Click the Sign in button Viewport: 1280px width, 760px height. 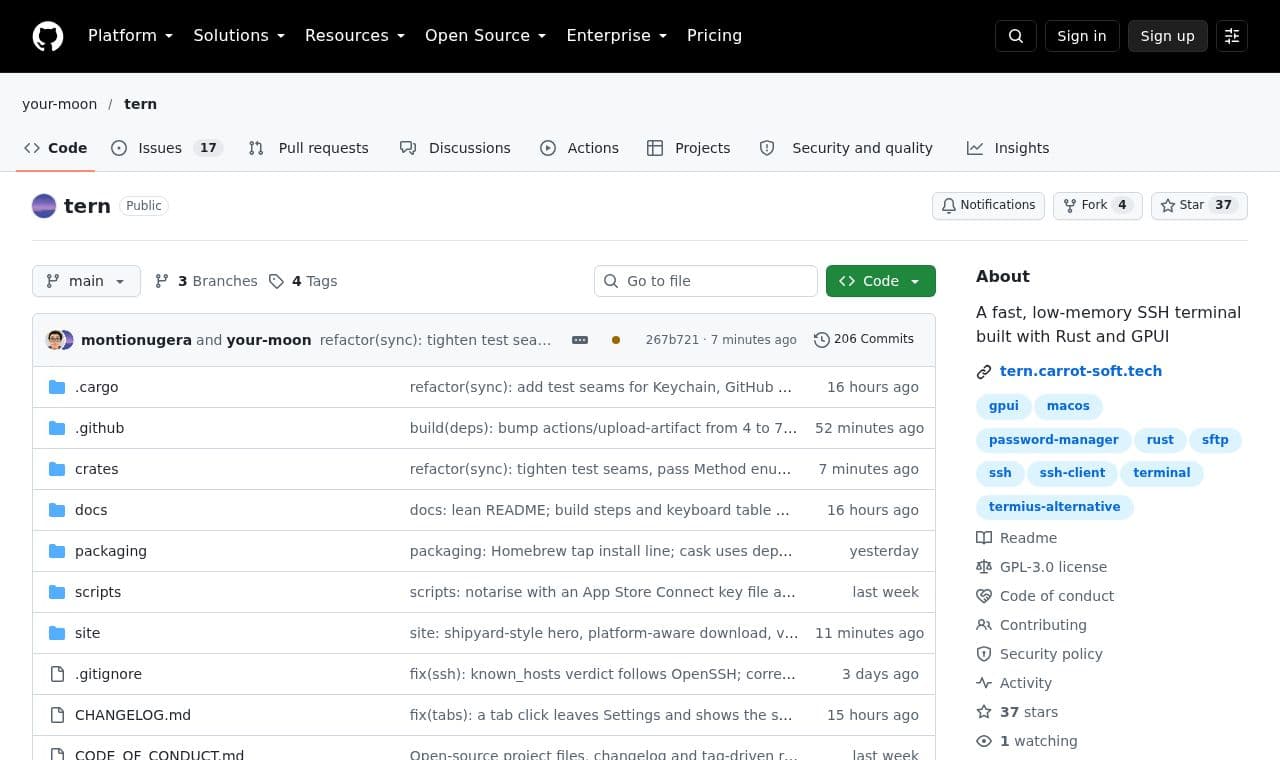1082,36
